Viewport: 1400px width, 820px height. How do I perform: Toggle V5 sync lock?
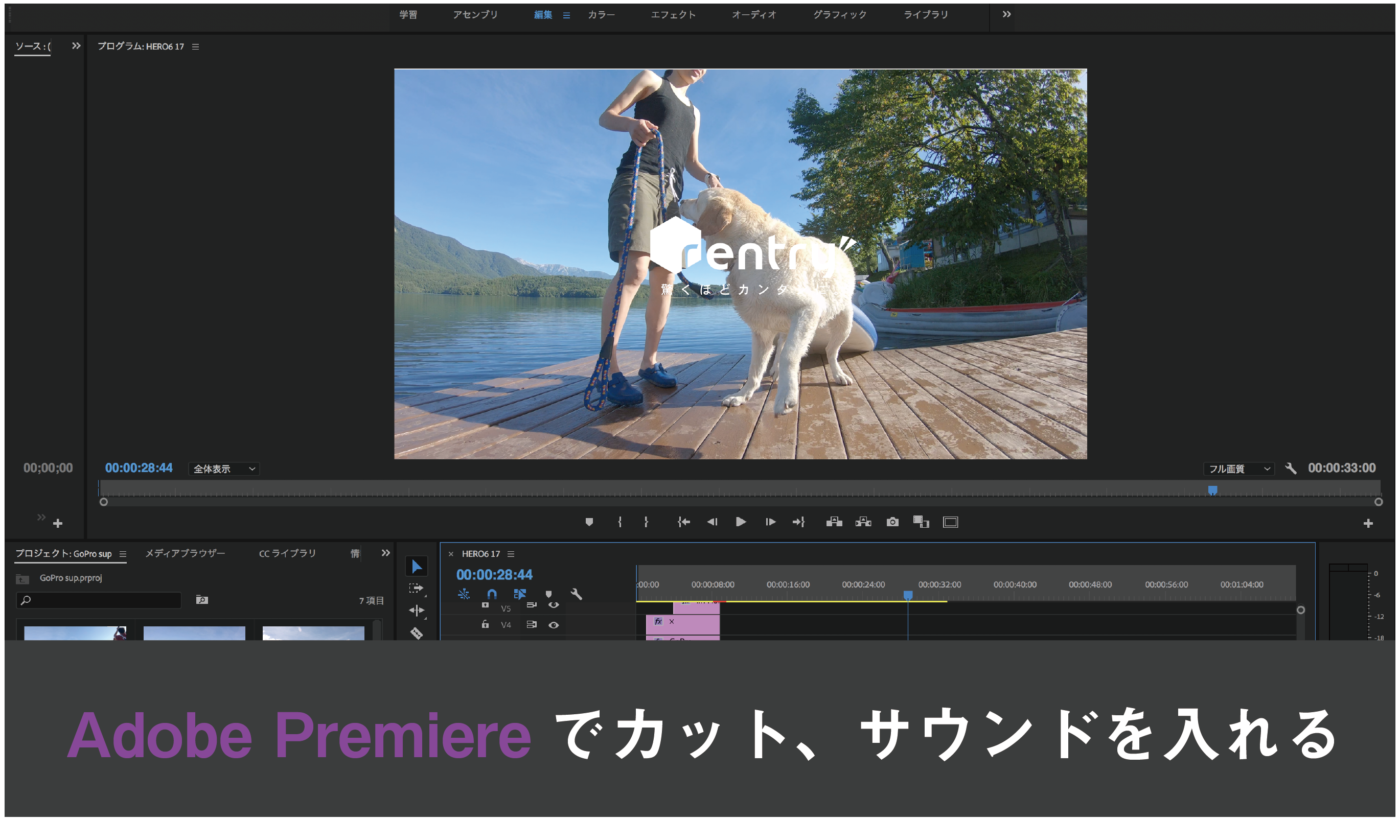pos(532,606)
